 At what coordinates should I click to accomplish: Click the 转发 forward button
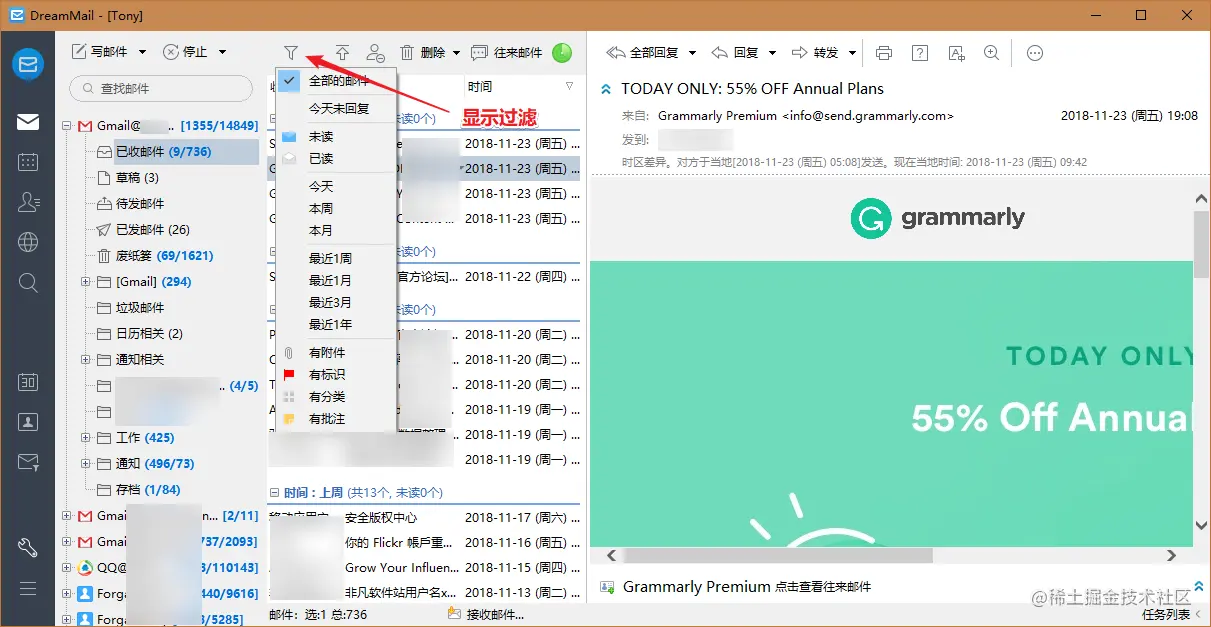(x=815, y=53)
